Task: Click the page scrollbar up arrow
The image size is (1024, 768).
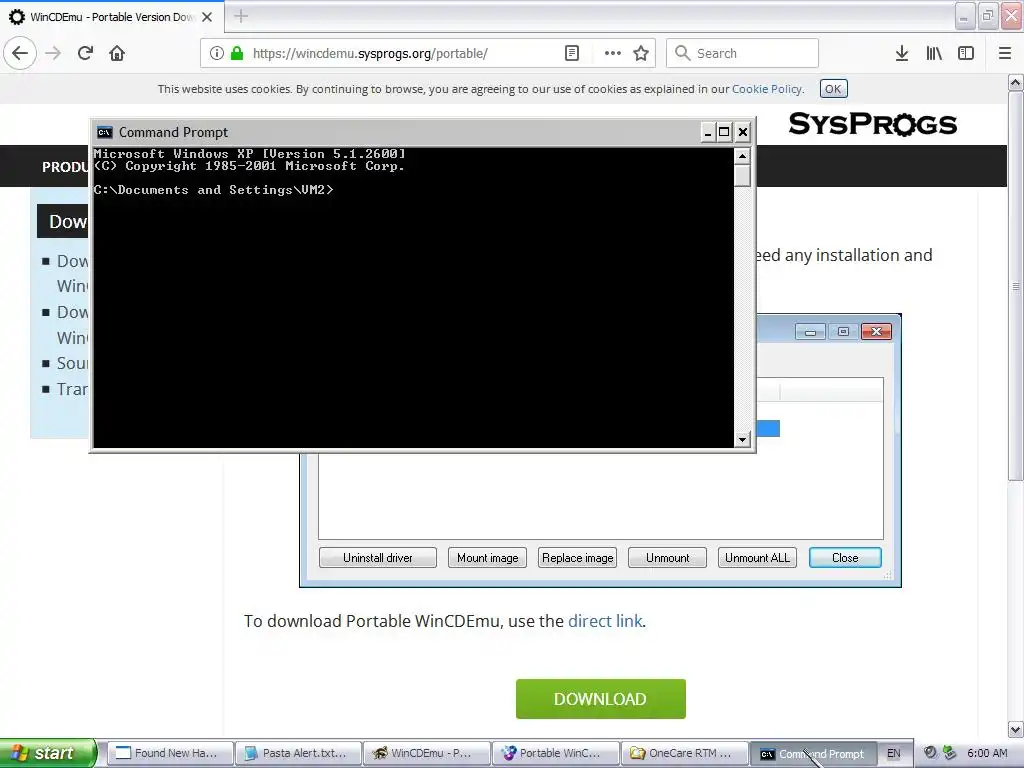Action: tap(1016, 82)
